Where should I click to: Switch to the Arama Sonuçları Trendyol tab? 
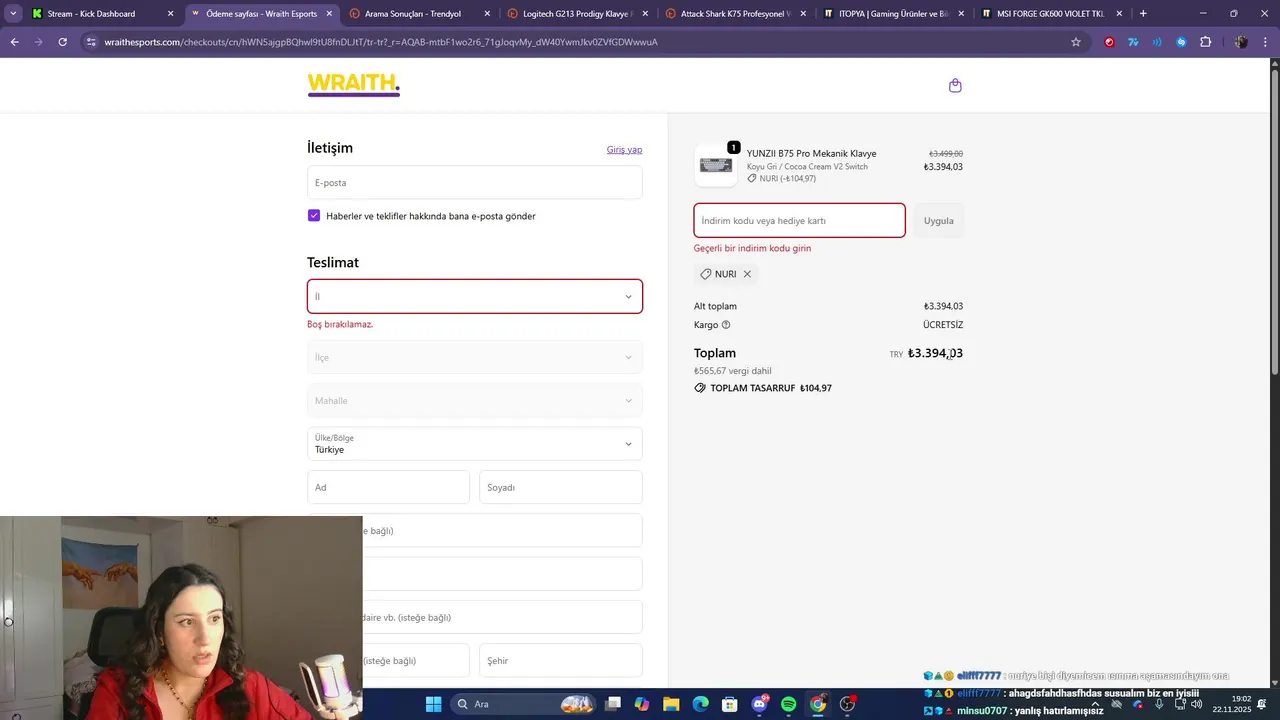[x=413, y=14]
